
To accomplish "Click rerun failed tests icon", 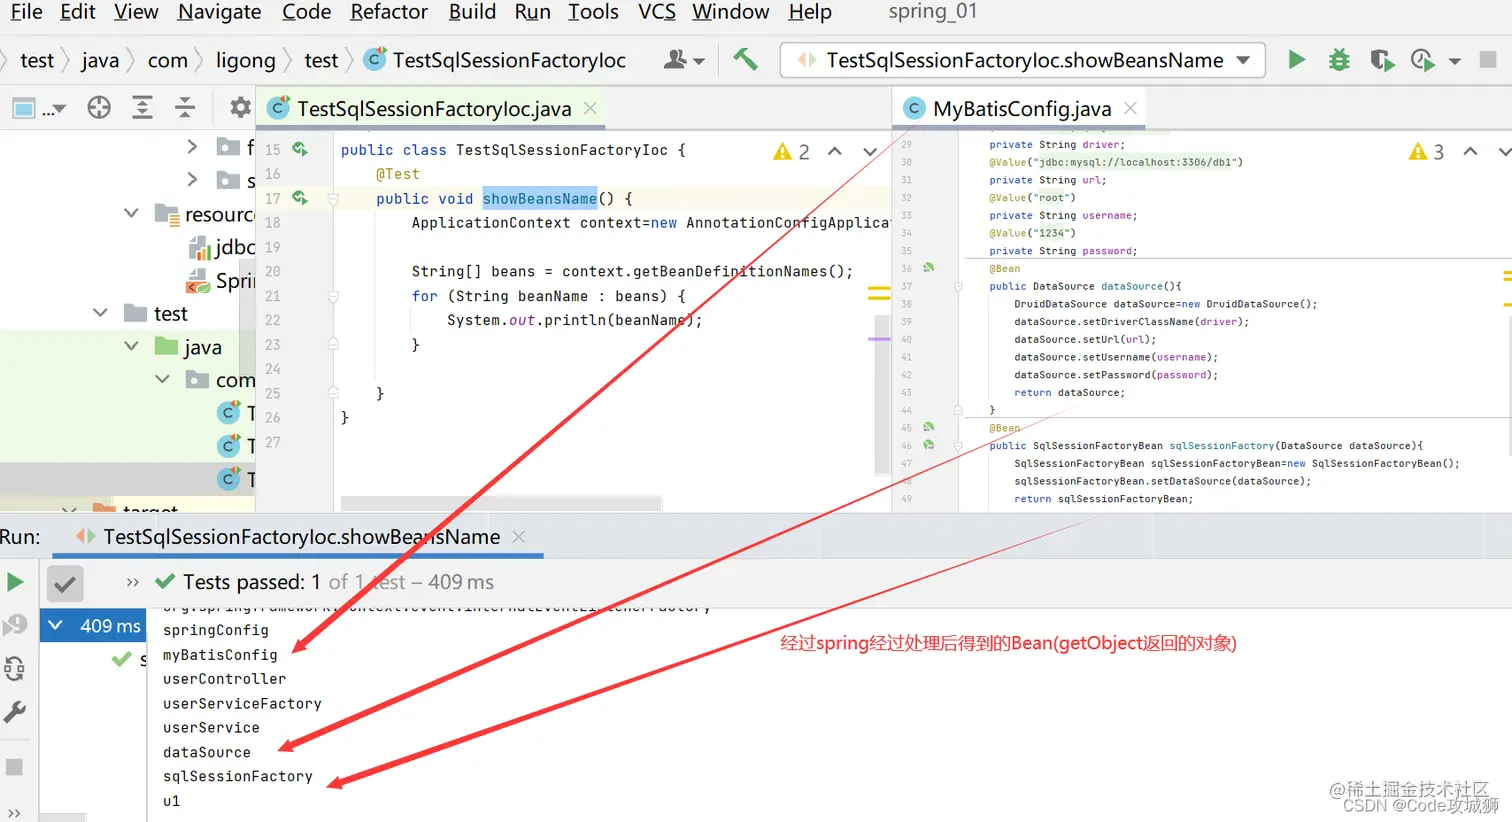I will tap(15, 625).
